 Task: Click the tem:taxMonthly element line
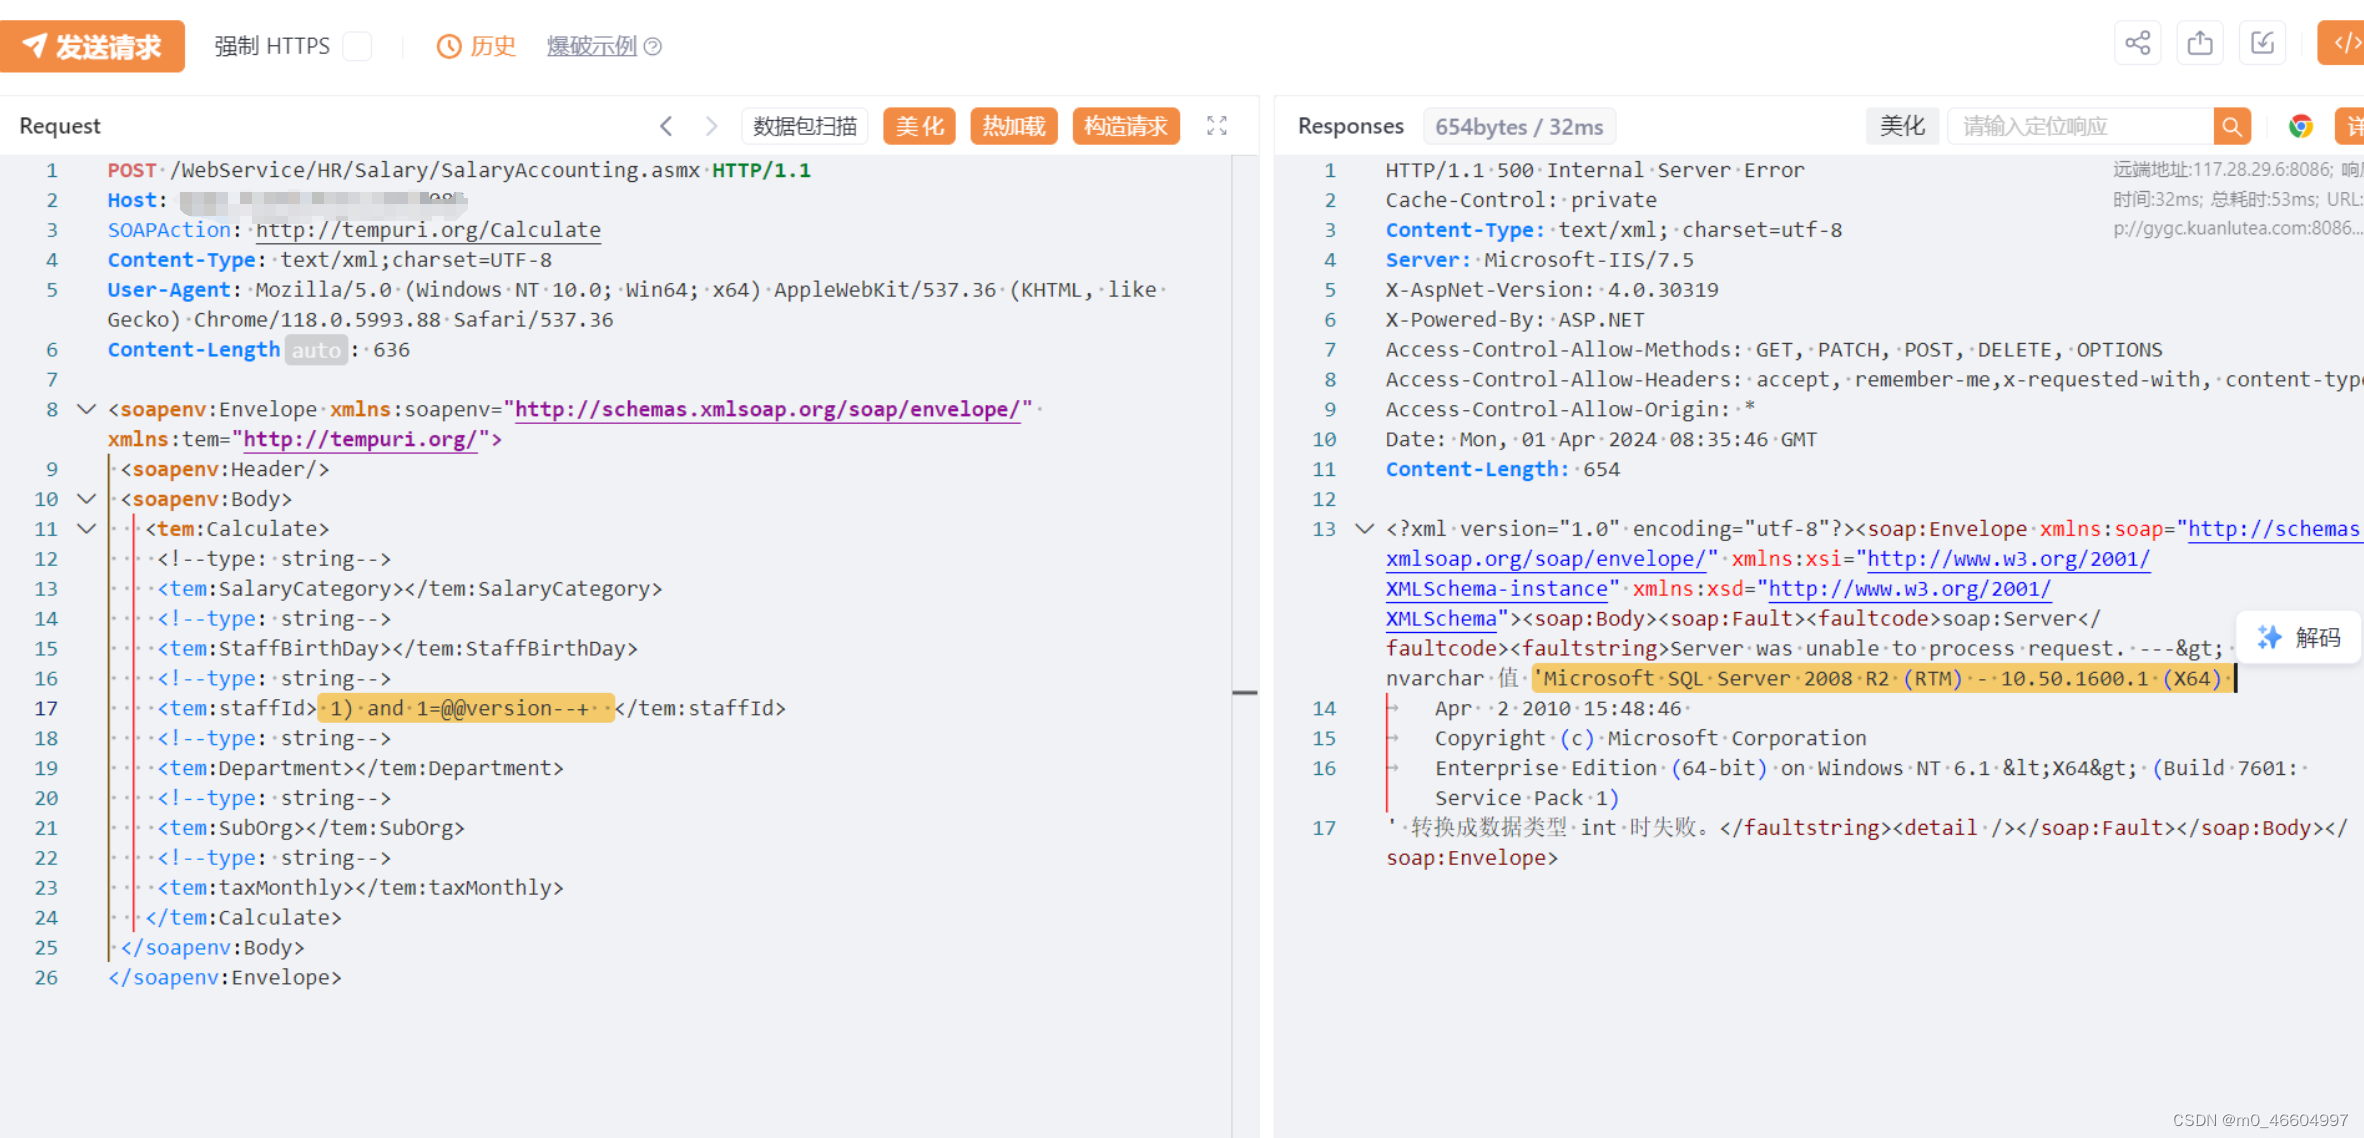pos(361,888)
